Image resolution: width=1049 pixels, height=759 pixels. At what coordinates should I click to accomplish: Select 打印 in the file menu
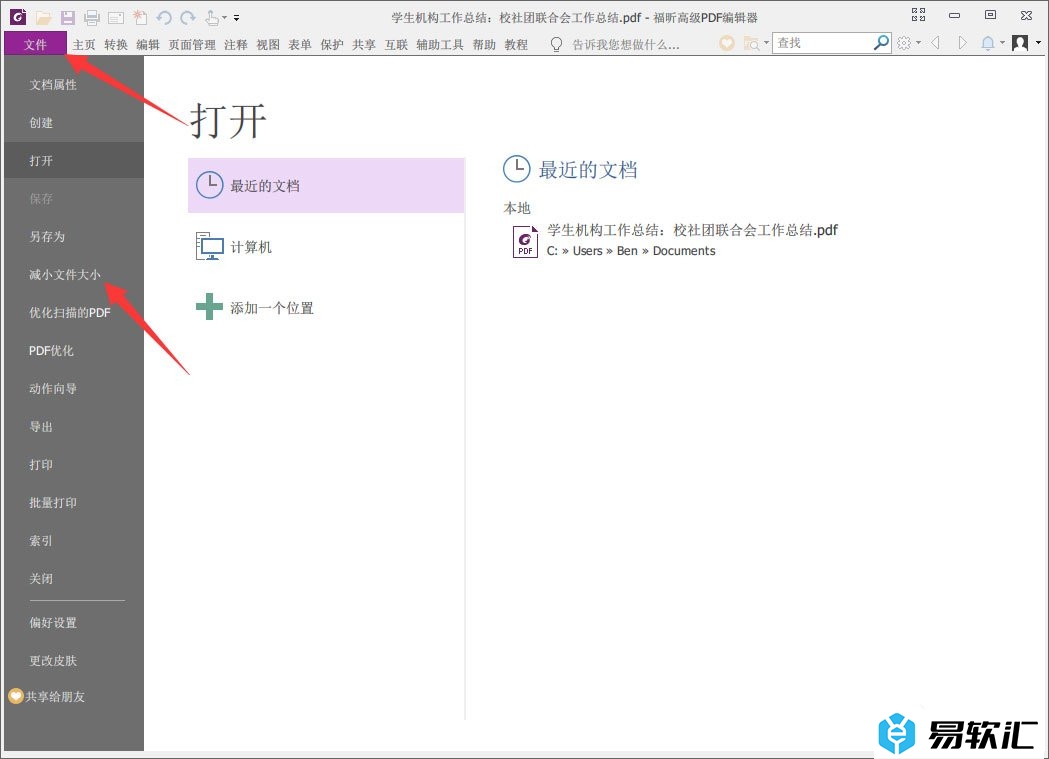tap(74, 465)
